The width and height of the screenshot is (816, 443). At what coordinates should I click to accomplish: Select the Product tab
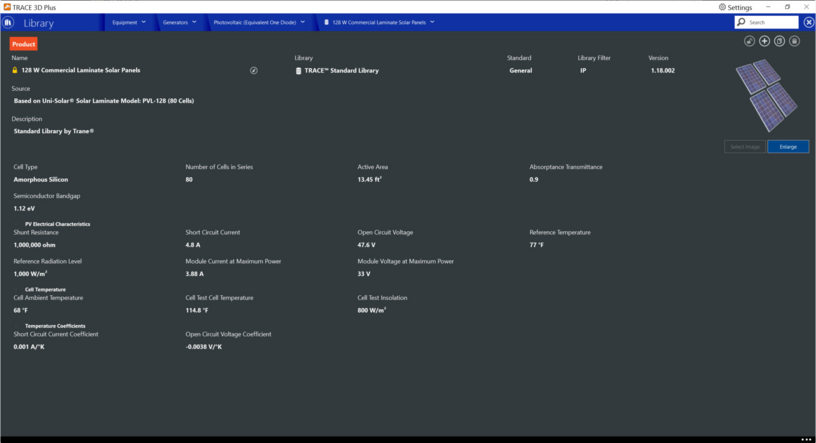[x=23, y=44]
